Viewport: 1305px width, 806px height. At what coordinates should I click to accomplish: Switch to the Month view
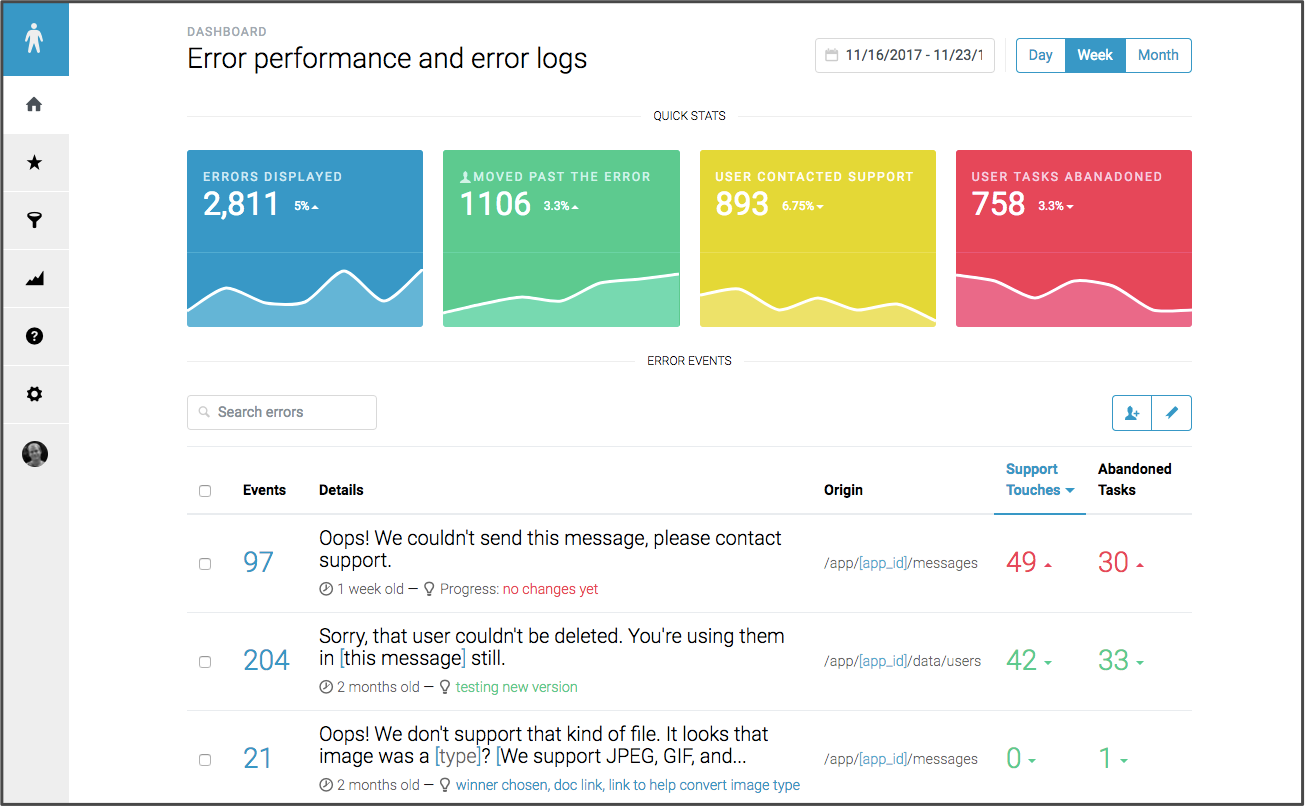pos(1158,56)
